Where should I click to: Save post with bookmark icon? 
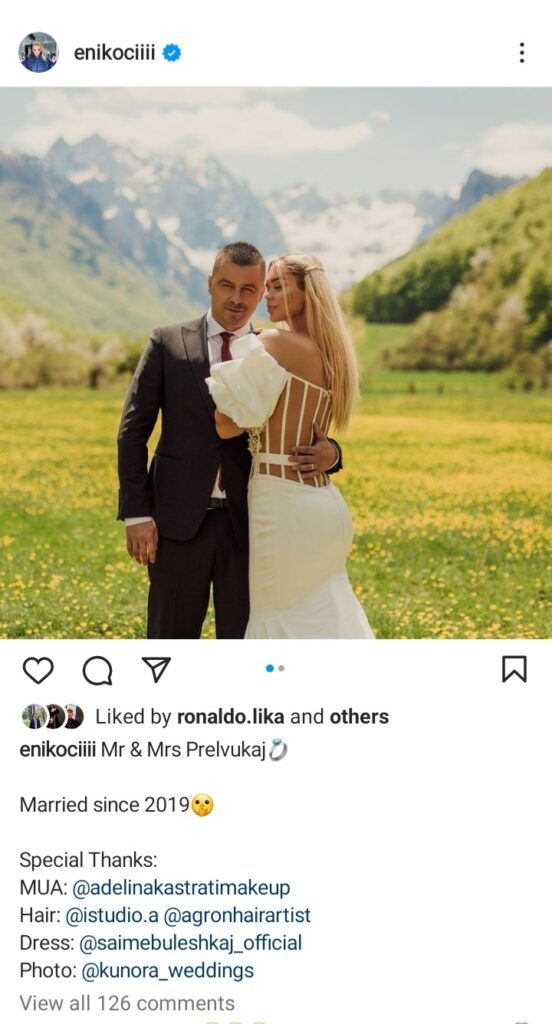(514, 669)
